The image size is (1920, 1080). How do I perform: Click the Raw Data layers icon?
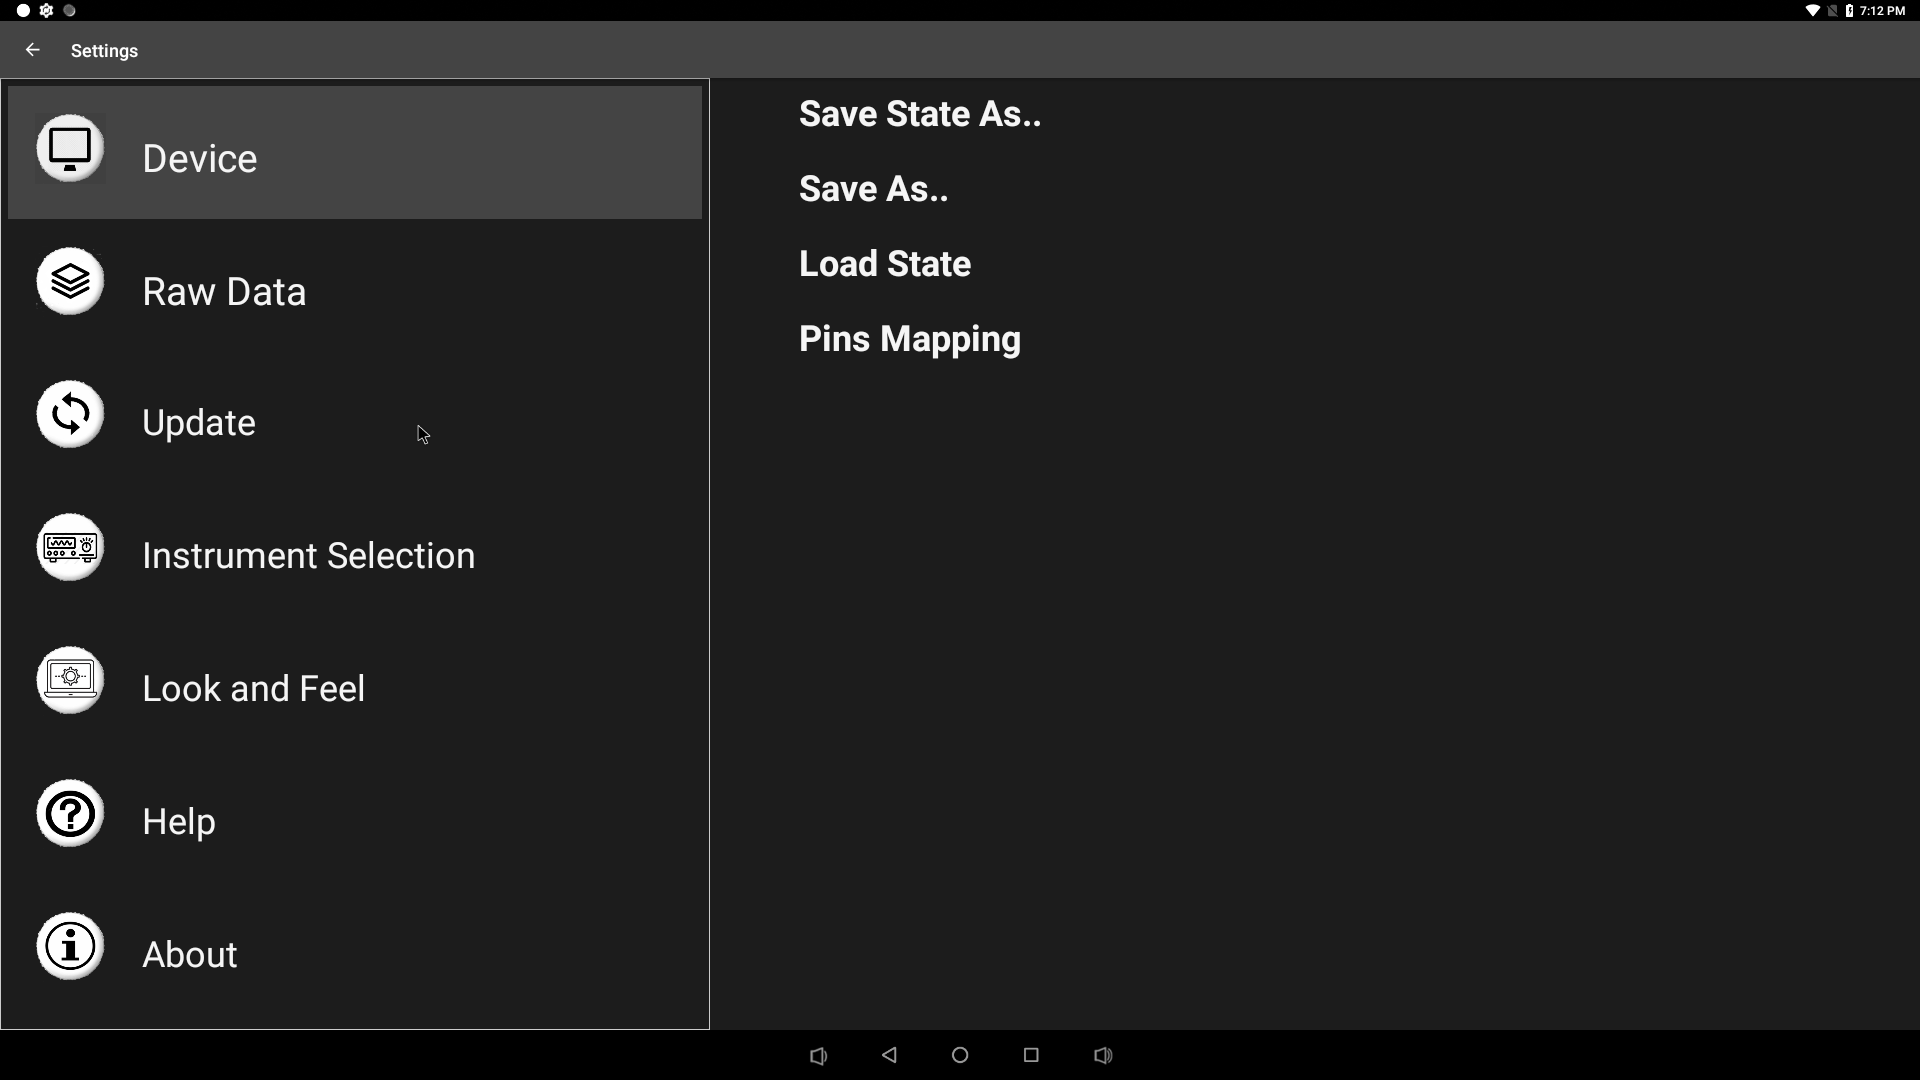coord(70,281)
